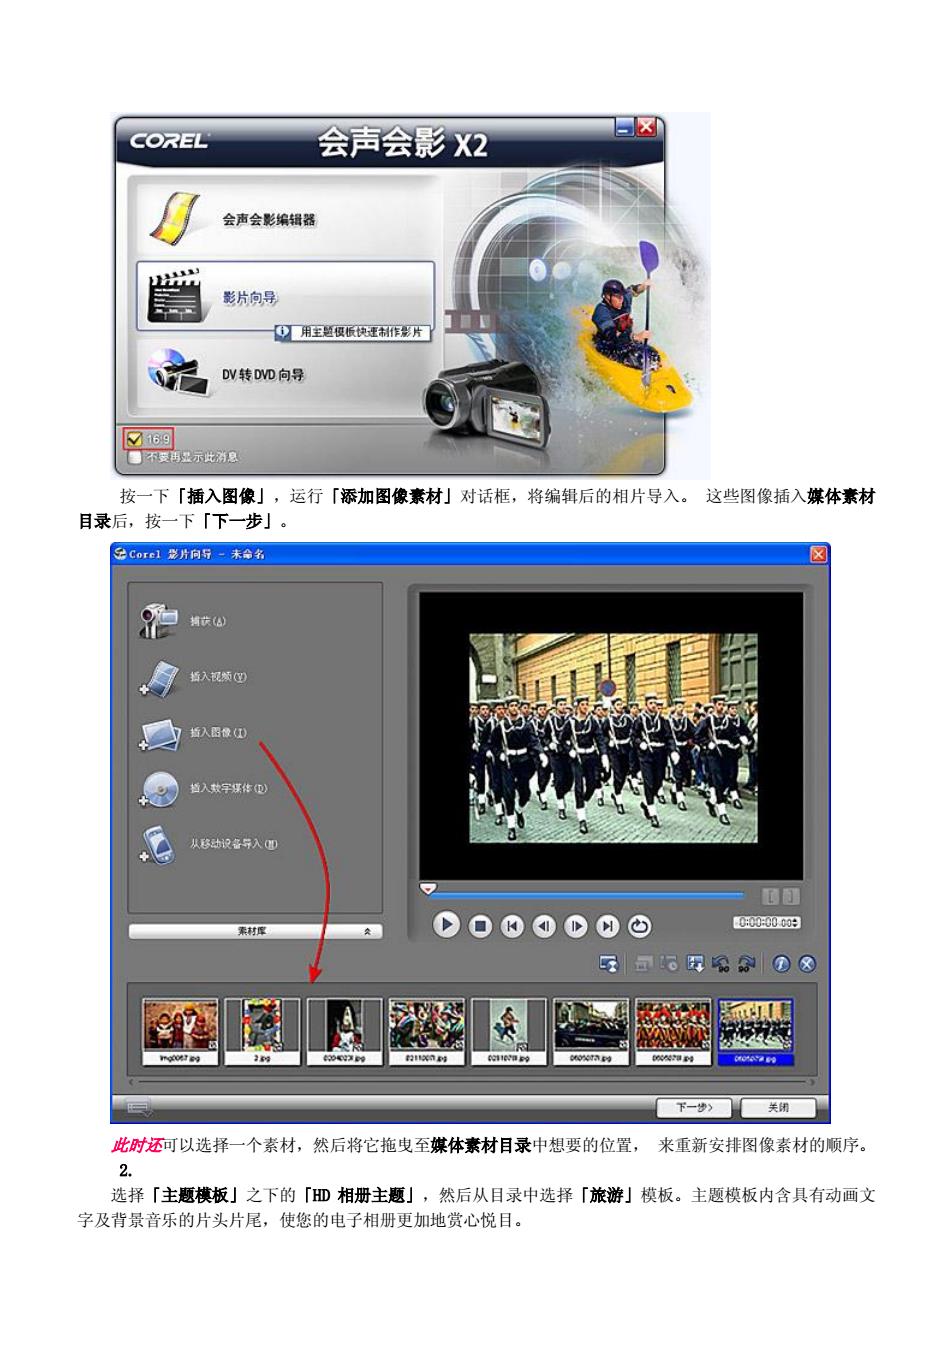952x1347 pixels.
Task: Select the sixth thumbnail with the dark car
Action: (x=591, y=1032)
